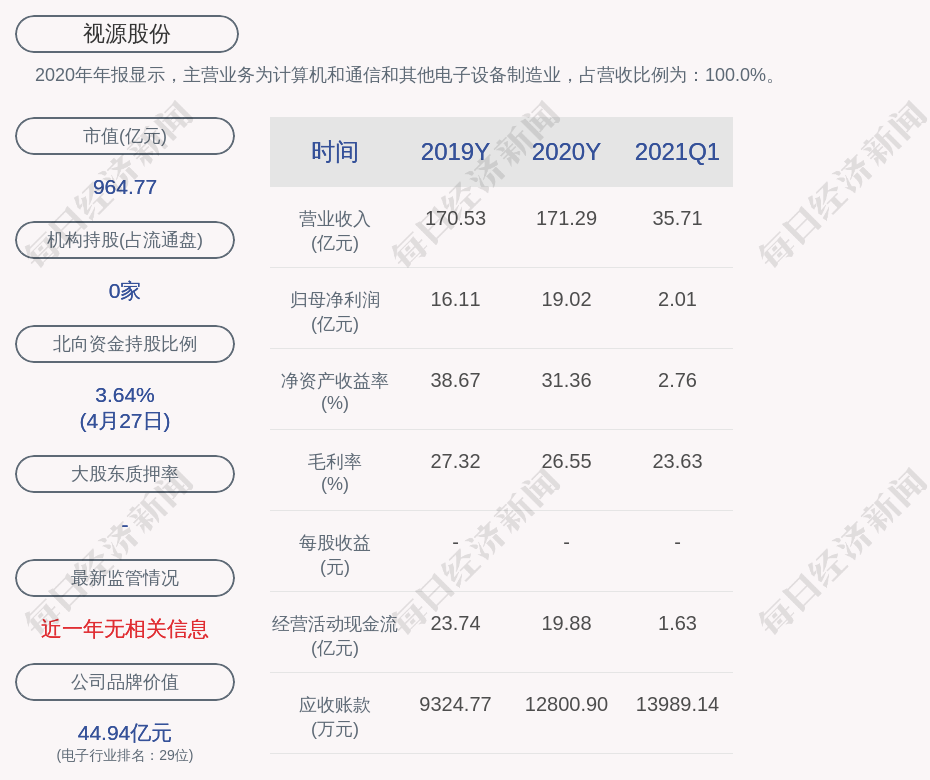Click the net profit value 2.01
The width and height of the screenshot is (930, 780).
pyautogui.click(x=677, y=300)
